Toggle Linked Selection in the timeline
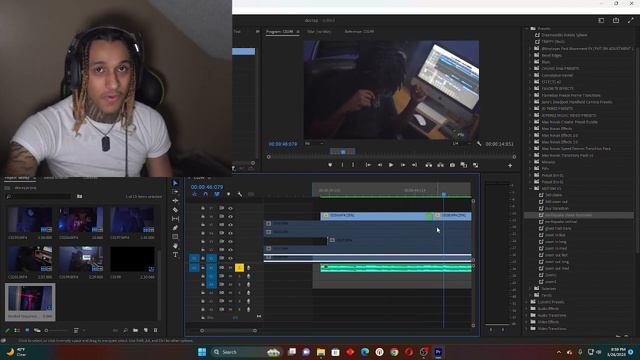Viewport: 640px width, 360px height. pyautogui.click(x=217, y=194)
